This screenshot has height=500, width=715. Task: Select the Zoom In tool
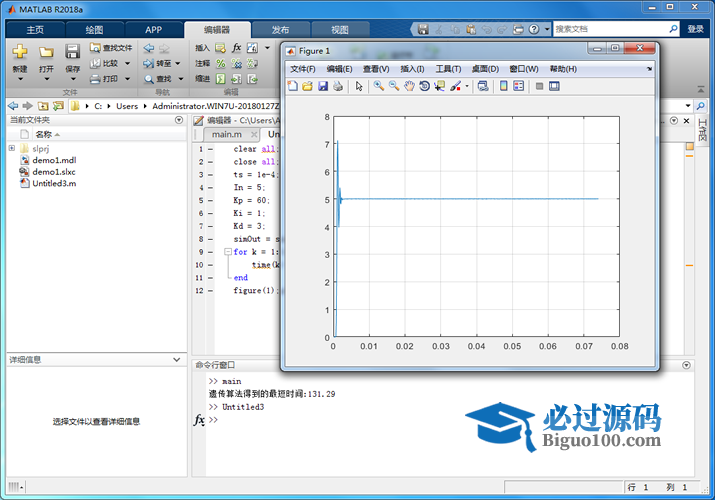coord(378,86)
